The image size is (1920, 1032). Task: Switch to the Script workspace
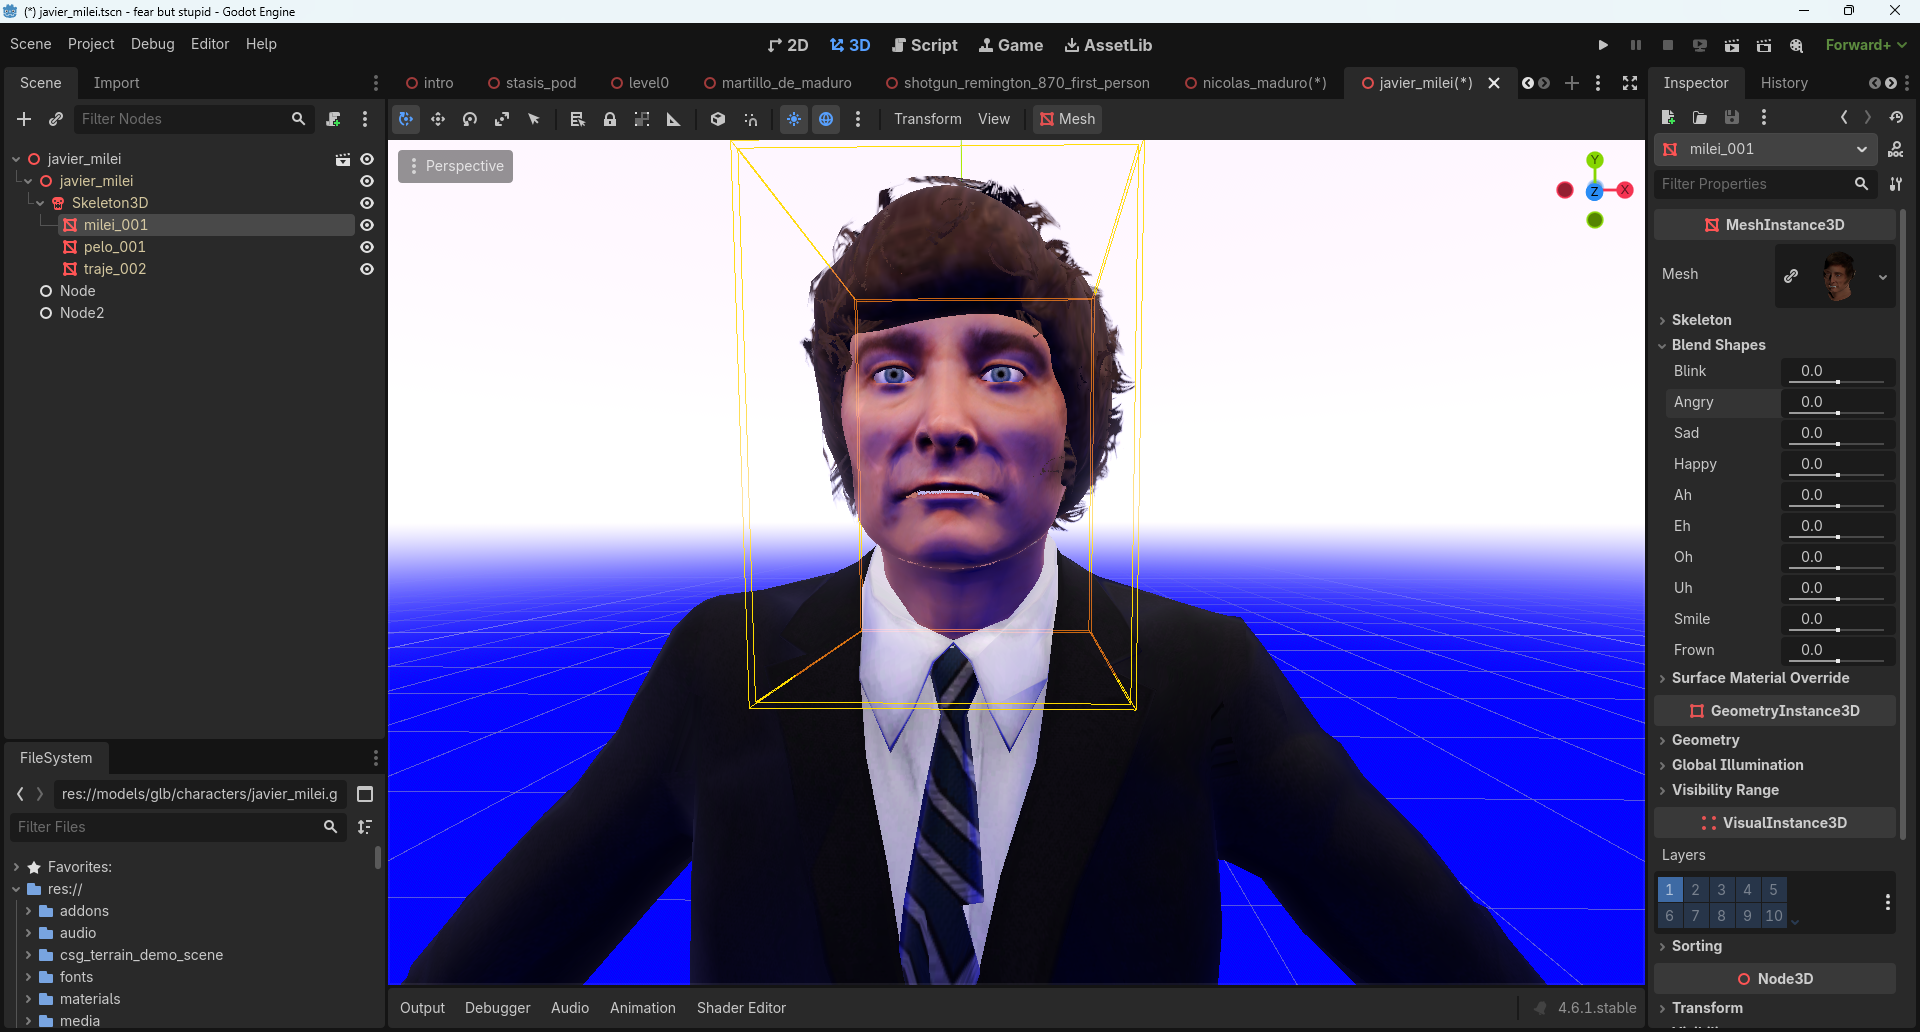pyautogui.click(x=924, y=45)
